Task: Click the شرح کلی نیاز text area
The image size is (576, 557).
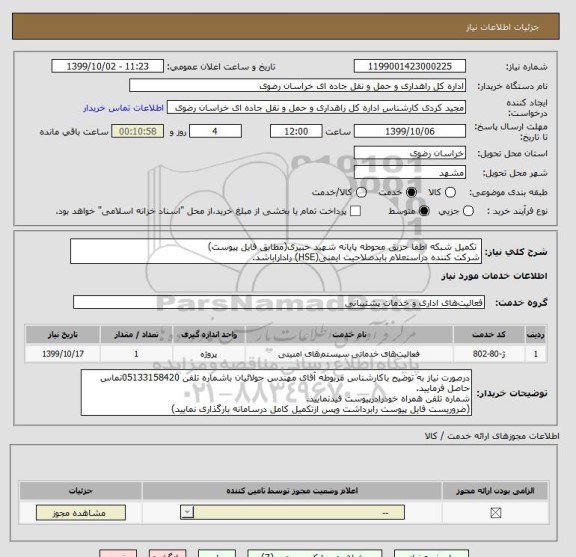Action: tap(276, 252)
